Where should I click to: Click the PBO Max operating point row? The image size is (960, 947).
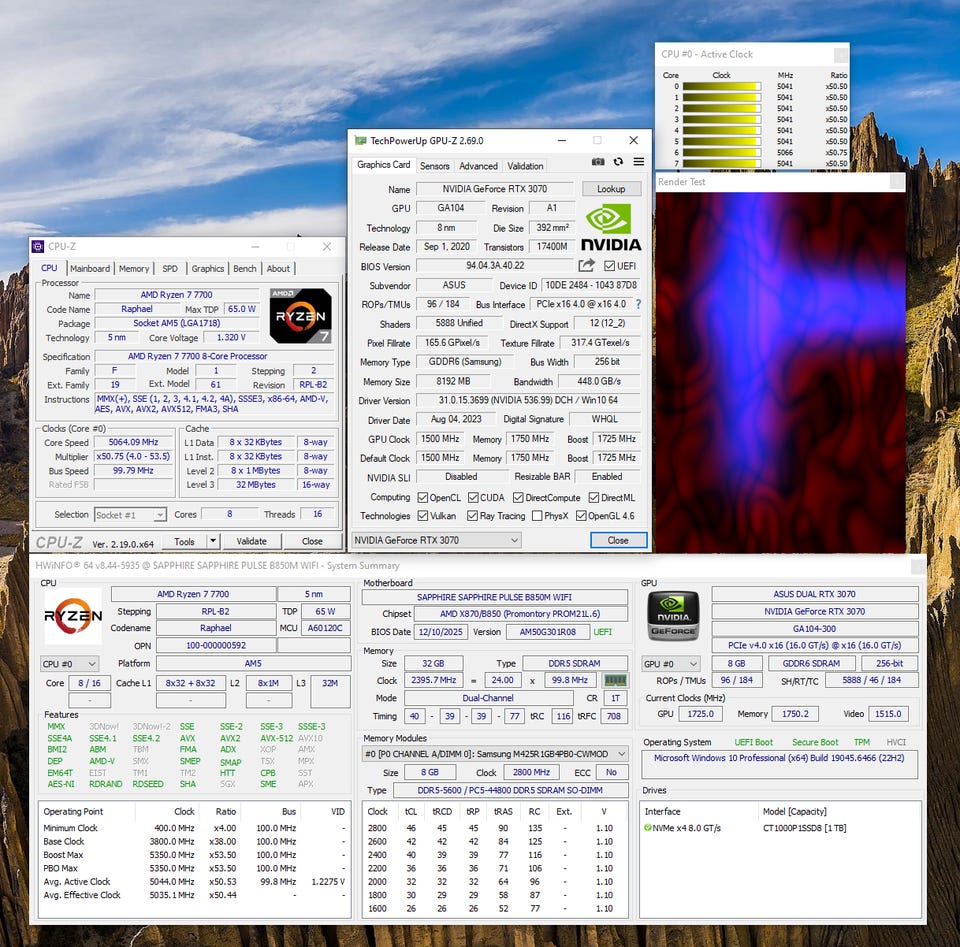click(x=194, y=868)
